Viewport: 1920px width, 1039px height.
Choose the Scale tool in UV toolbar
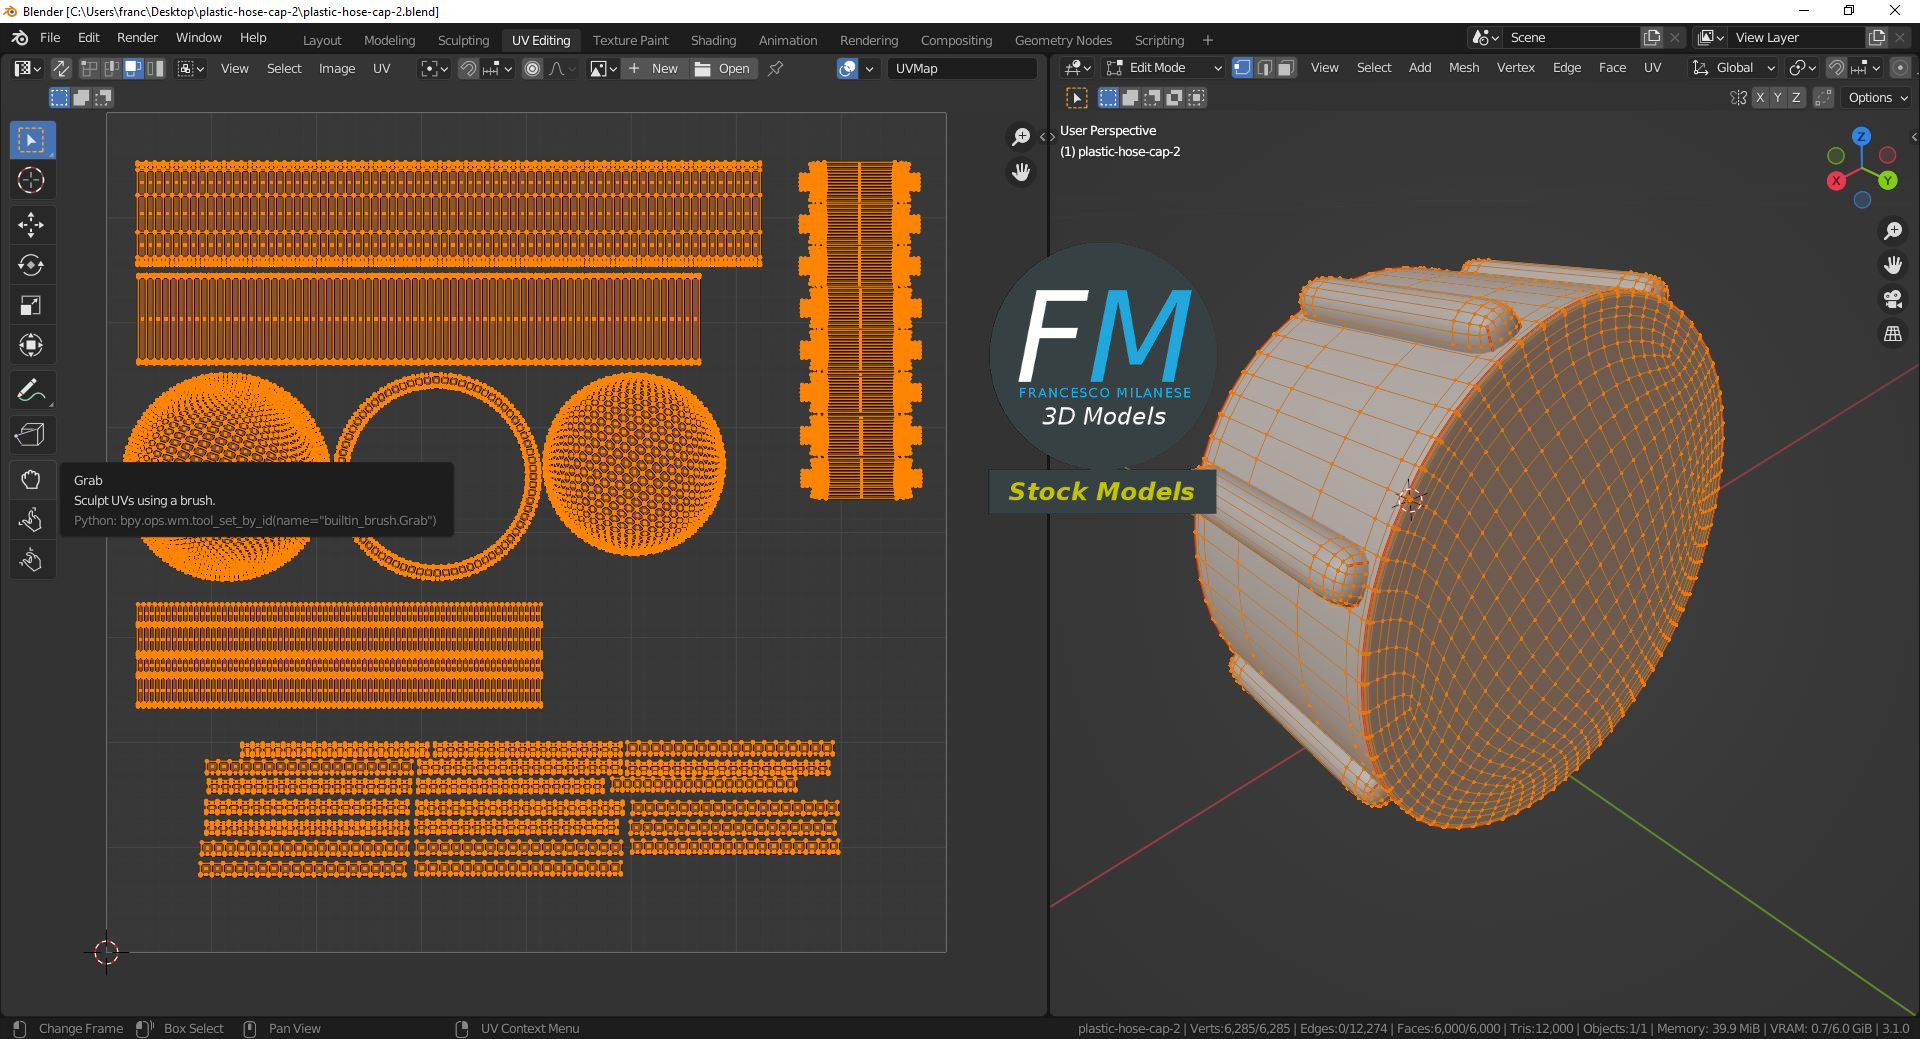point(31,305)
